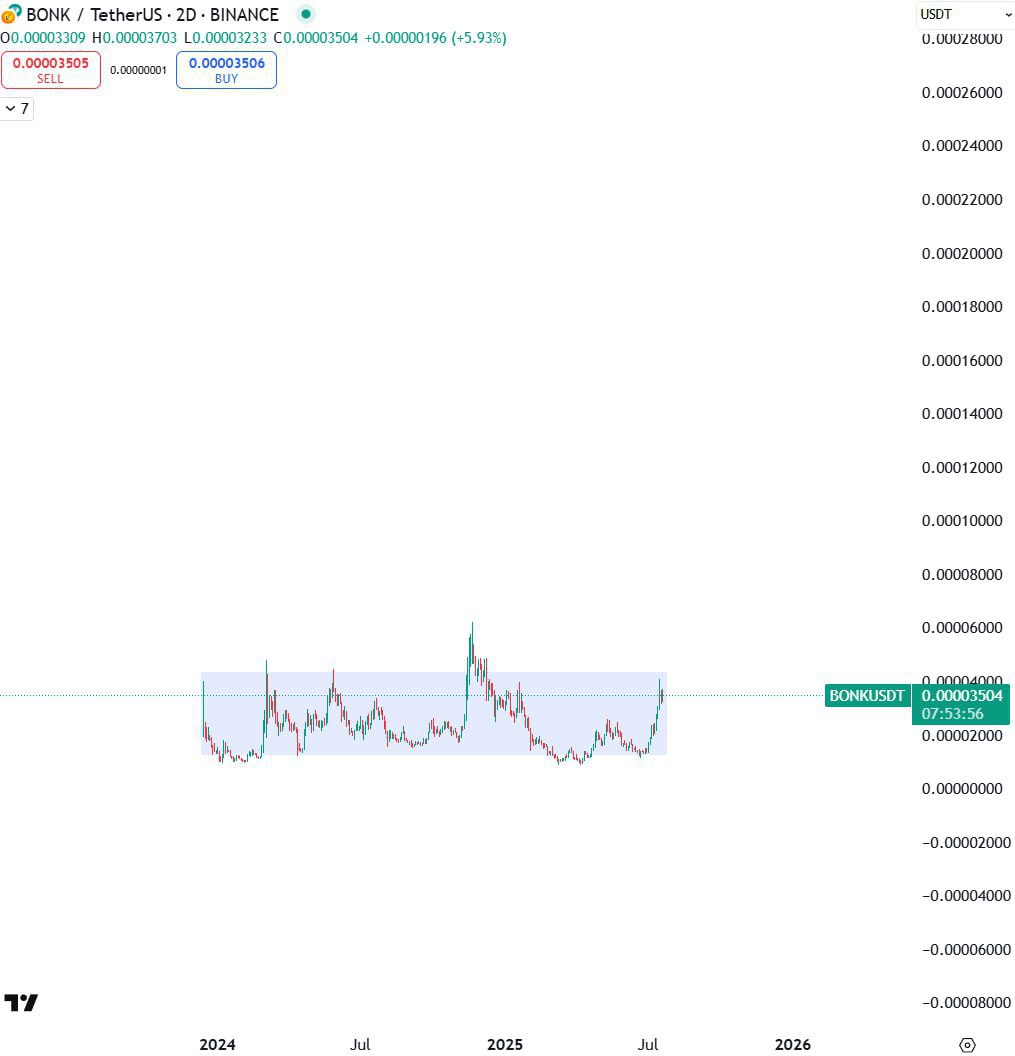The width and height of the screenshot is (1015, 1056).
Task: Expand the USDT currency dropdown
Action: coord(965,14)
